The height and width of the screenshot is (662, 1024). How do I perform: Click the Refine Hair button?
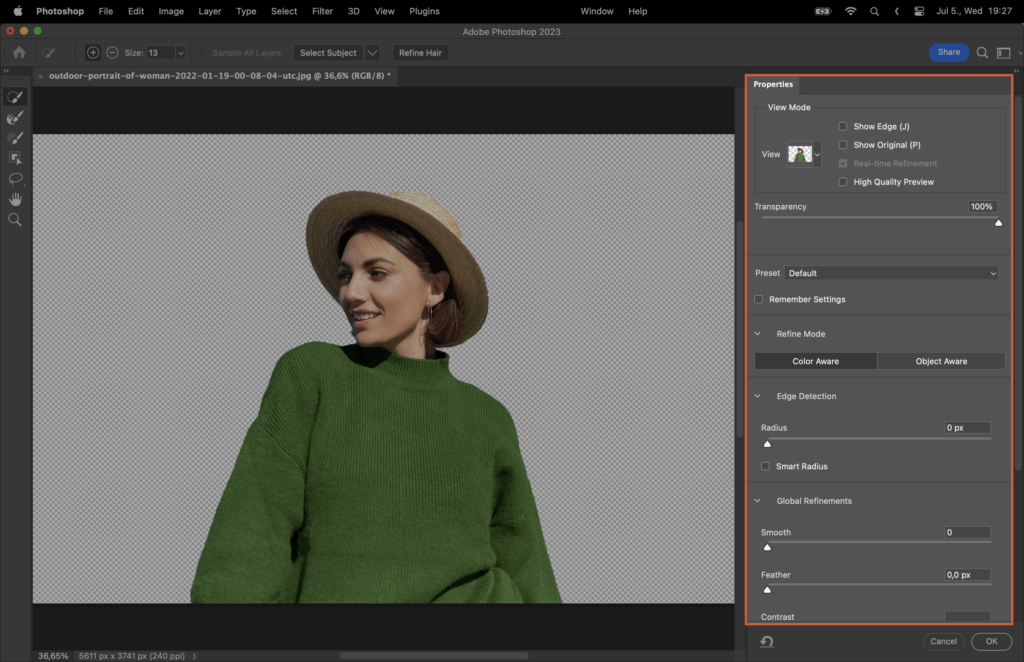419,52
